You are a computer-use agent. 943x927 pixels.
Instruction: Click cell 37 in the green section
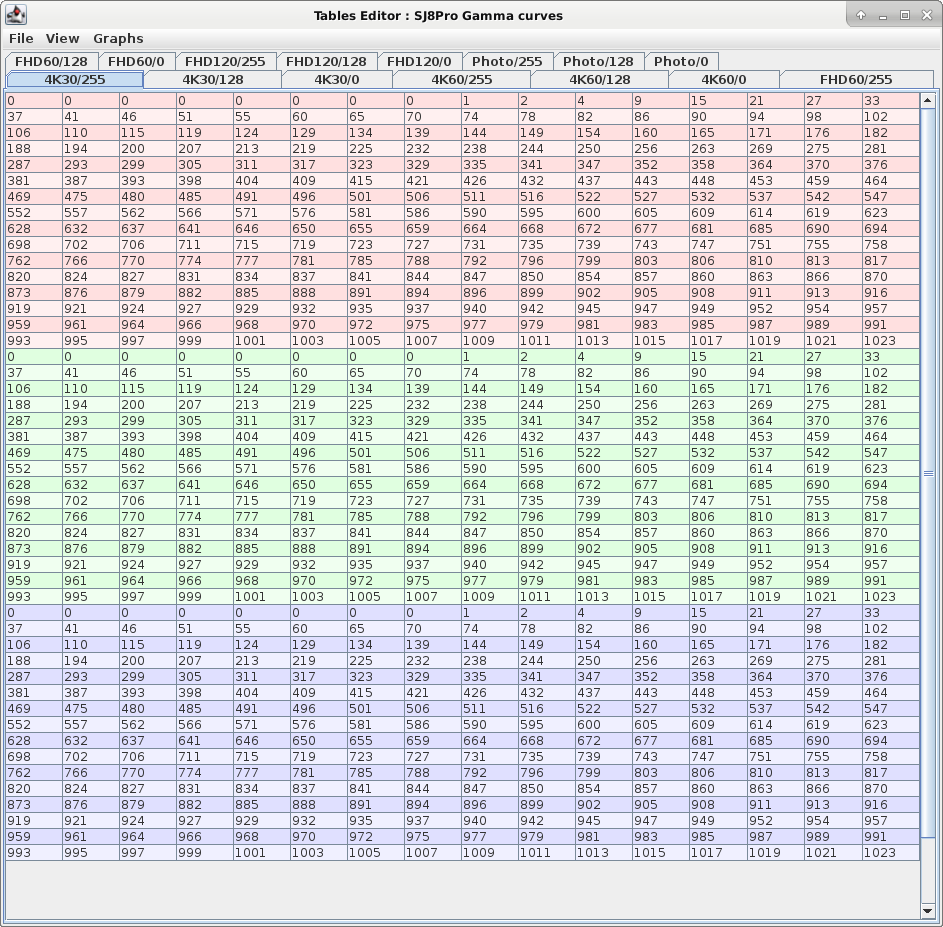click(34, 372)
